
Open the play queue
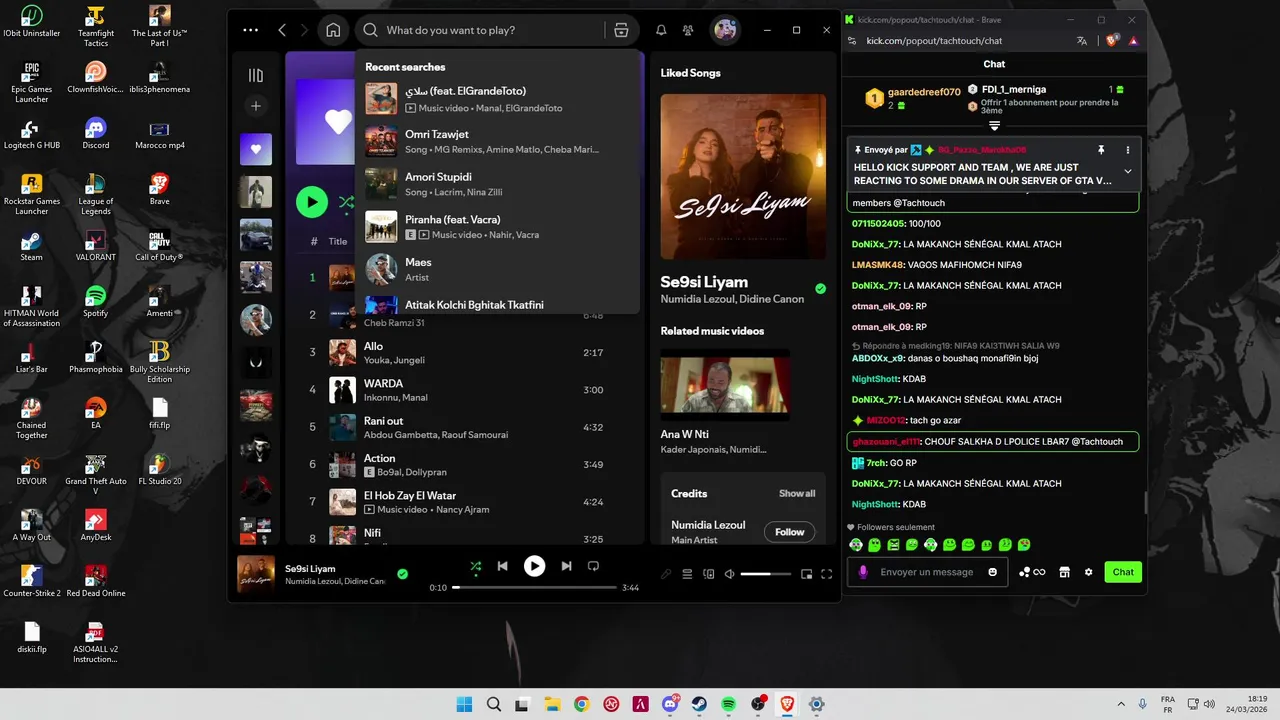(x=687, y=574)
